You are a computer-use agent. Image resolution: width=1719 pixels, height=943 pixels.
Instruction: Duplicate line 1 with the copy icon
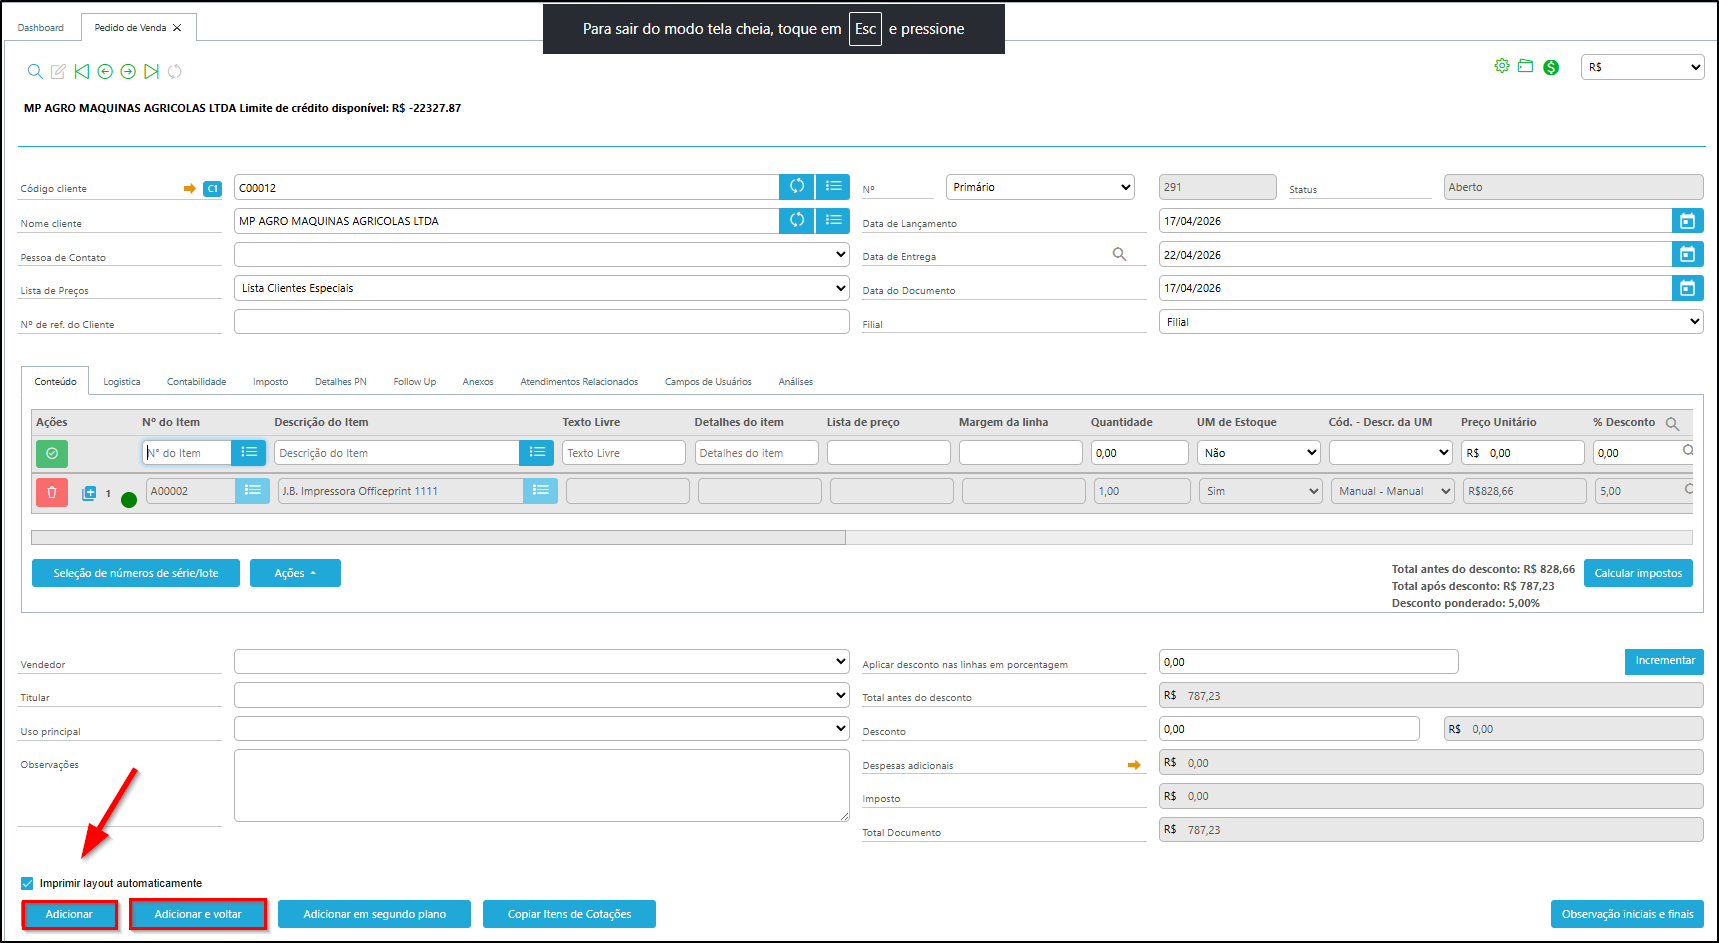click(89, 493)
